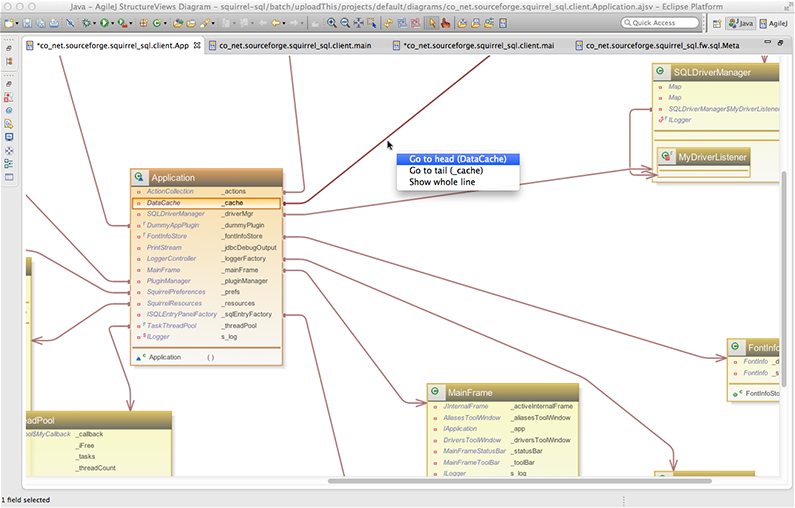Click the diagram file toolbar icon
The width and height of the screenshot is (795, 508).
pos(503,23)
